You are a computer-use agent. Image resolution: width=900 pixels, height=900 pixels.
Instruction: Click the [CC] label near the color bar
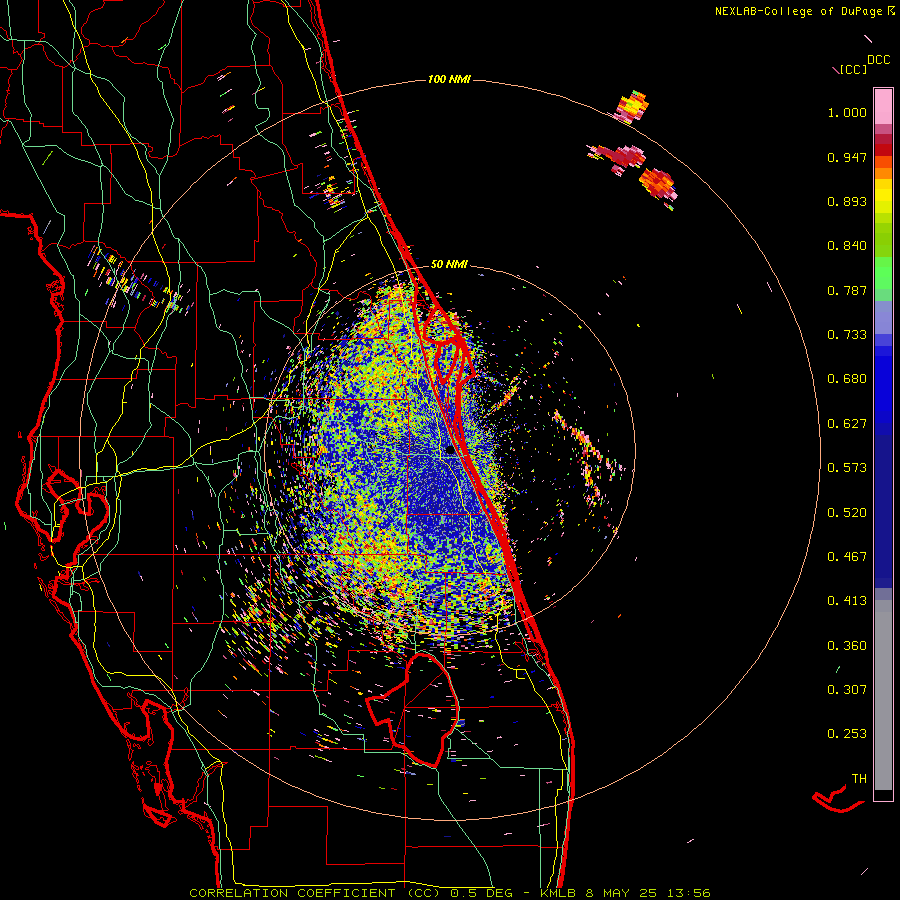(853, 69)
